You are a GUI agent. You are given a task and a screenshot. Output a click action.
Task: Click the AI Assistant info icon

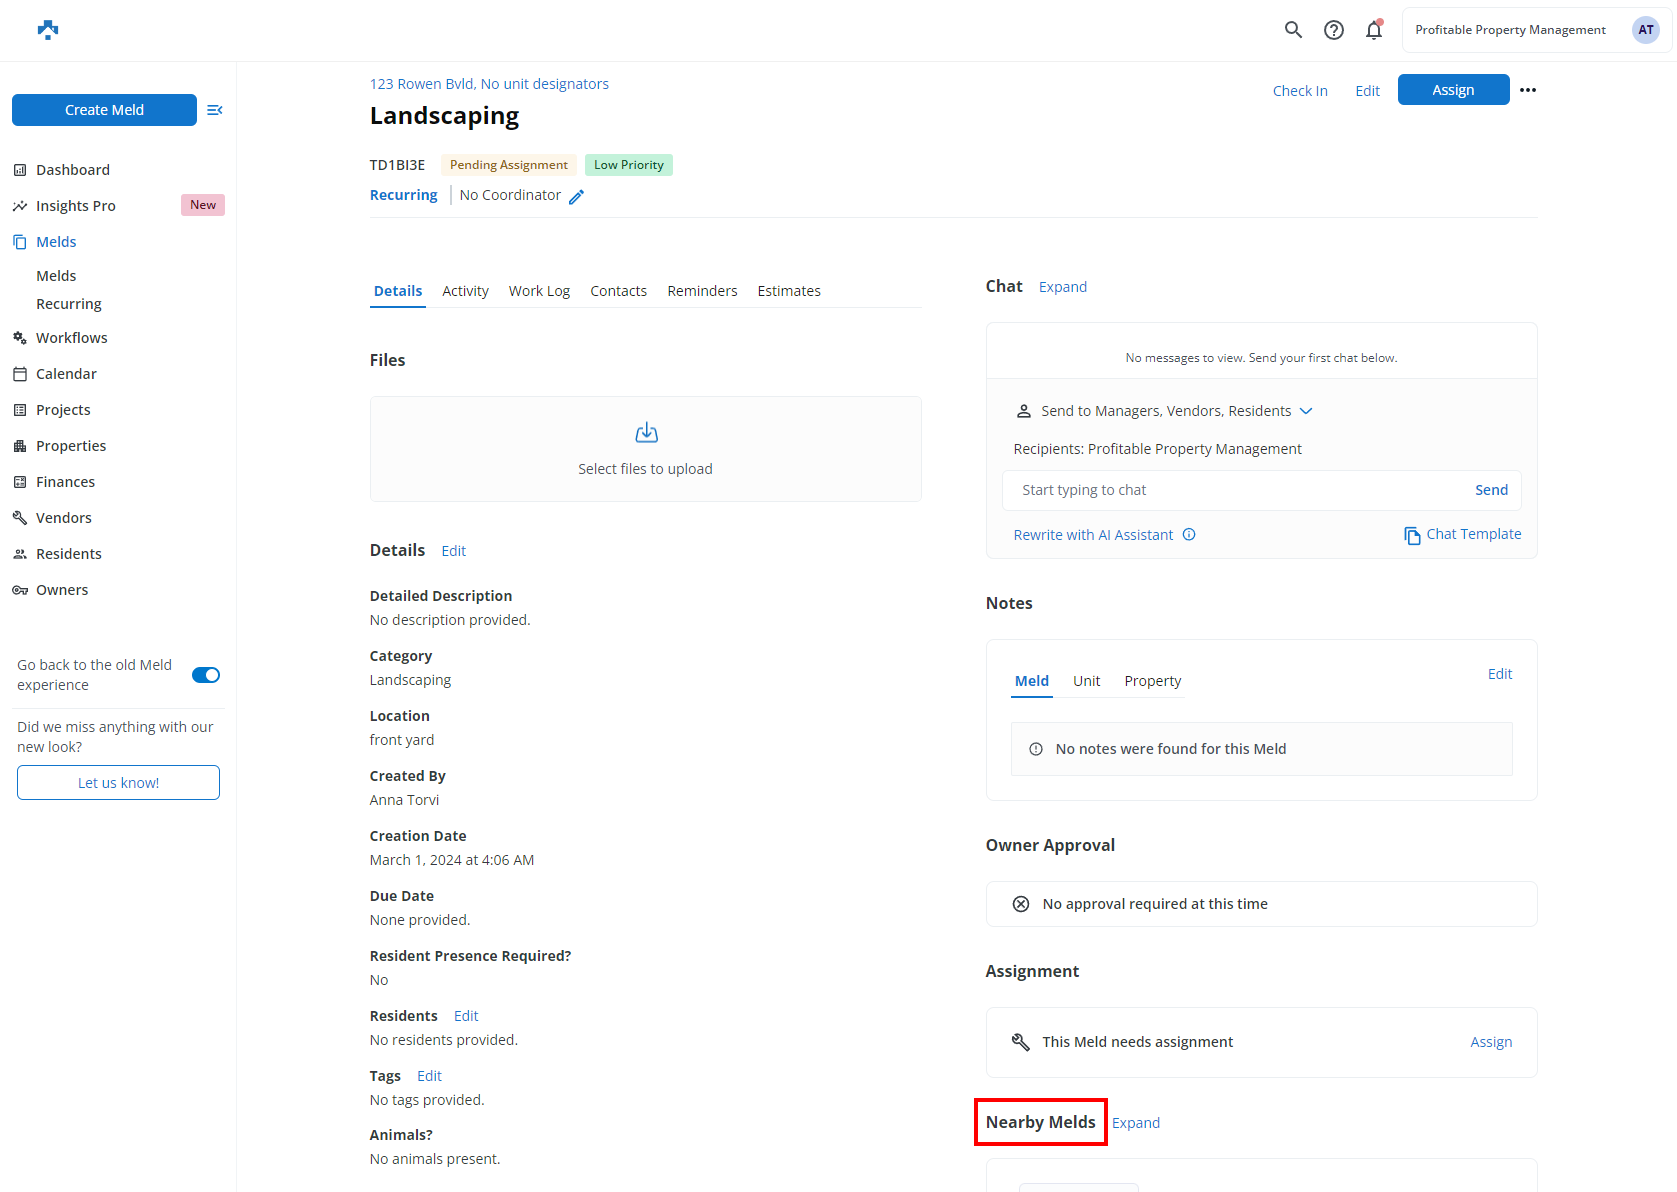click(x=1189, y=535)
